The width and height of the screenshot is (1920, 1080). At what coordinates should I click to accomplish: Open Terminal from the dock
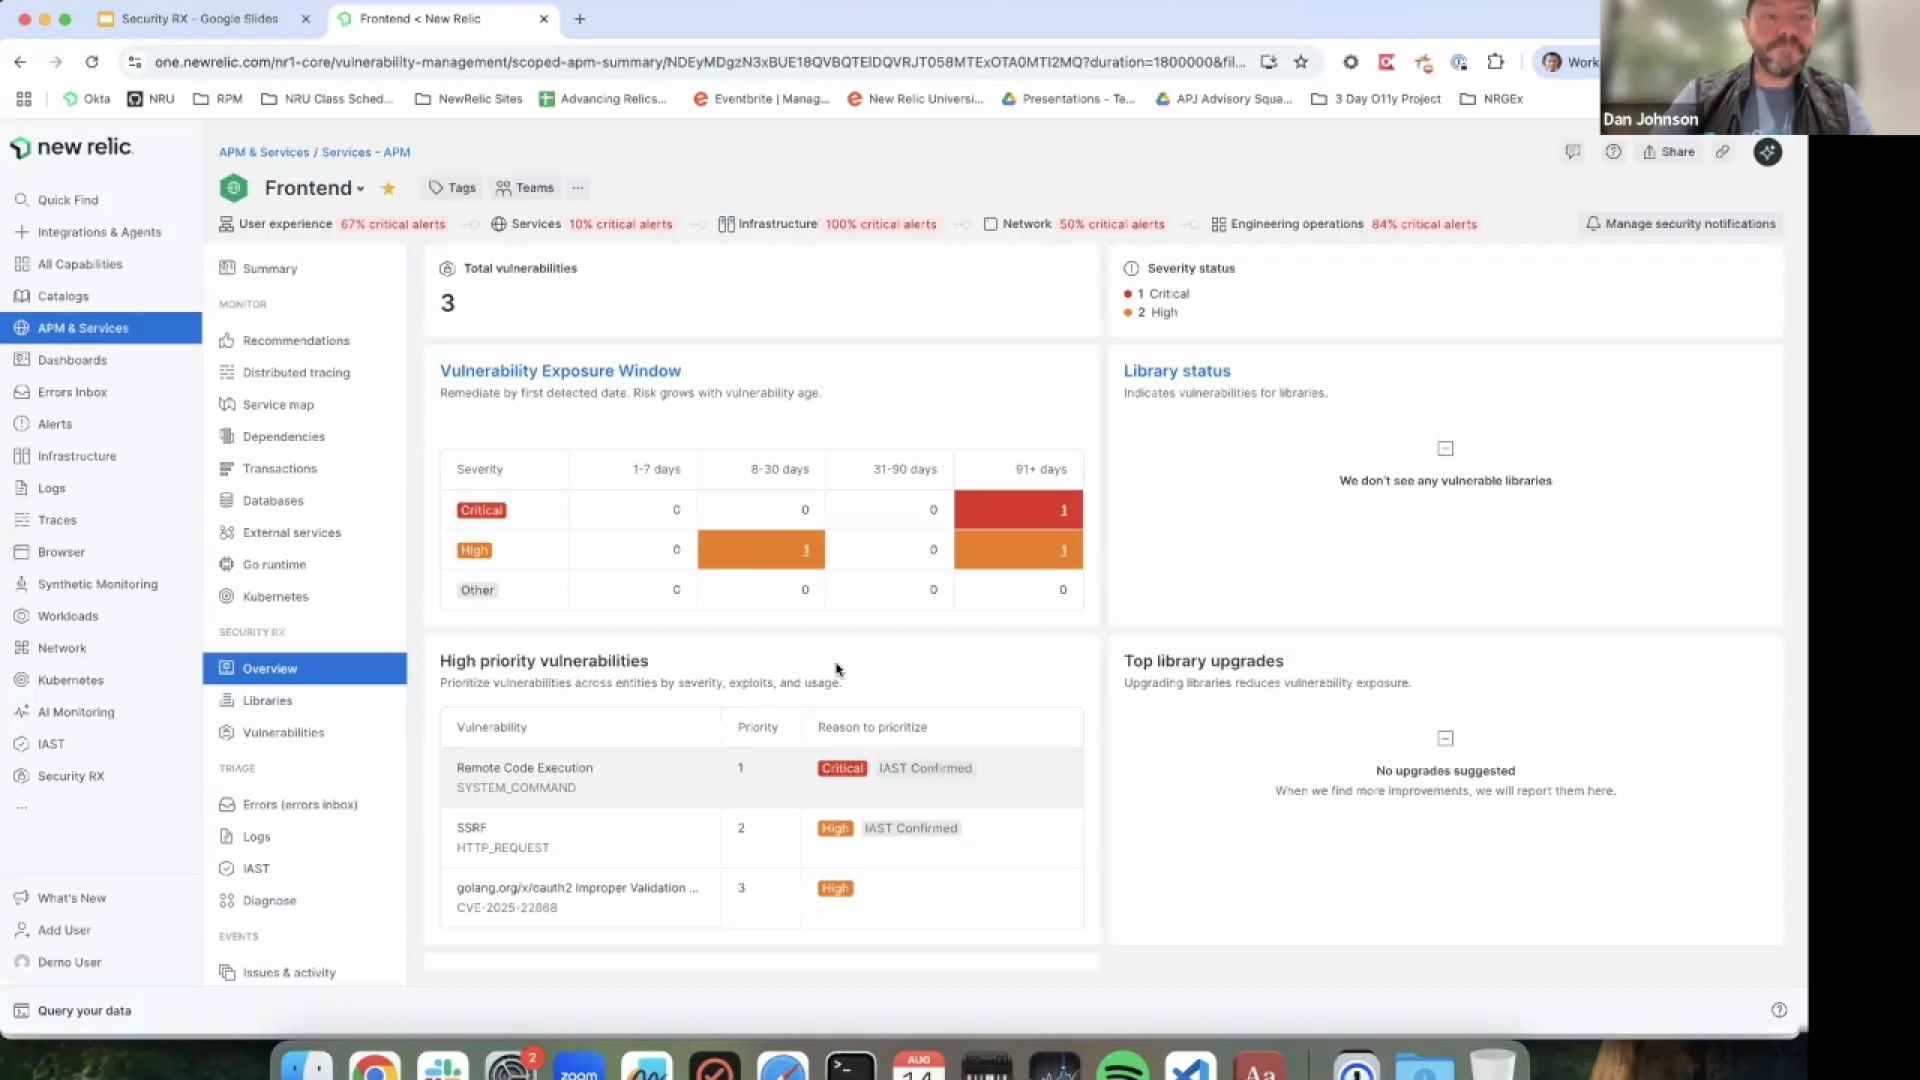click(850, 1068)
